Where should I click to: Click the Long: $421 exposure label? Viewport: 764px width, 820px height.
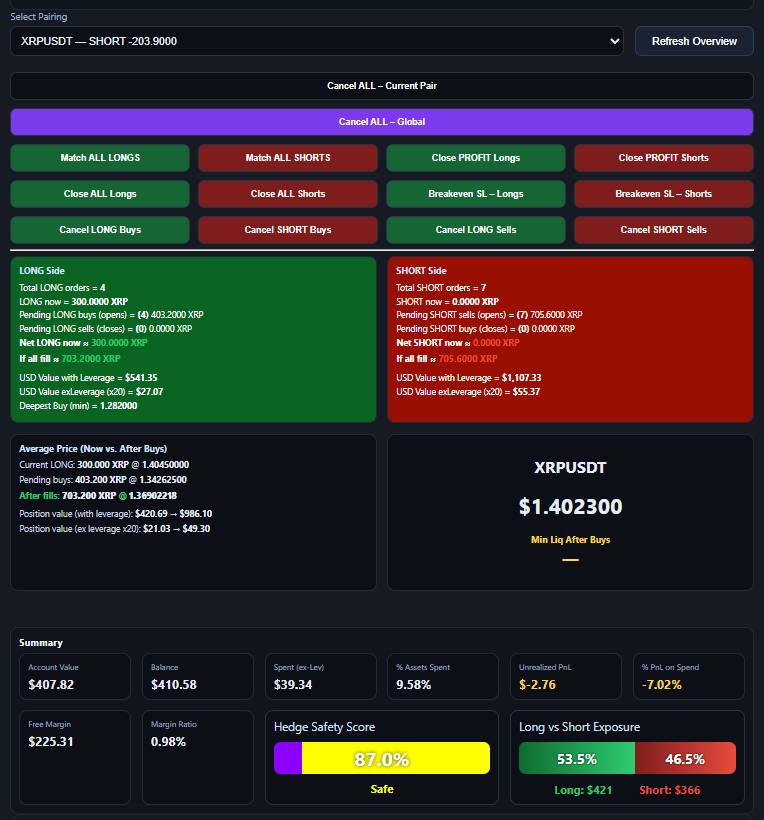[x=583, y=790]
